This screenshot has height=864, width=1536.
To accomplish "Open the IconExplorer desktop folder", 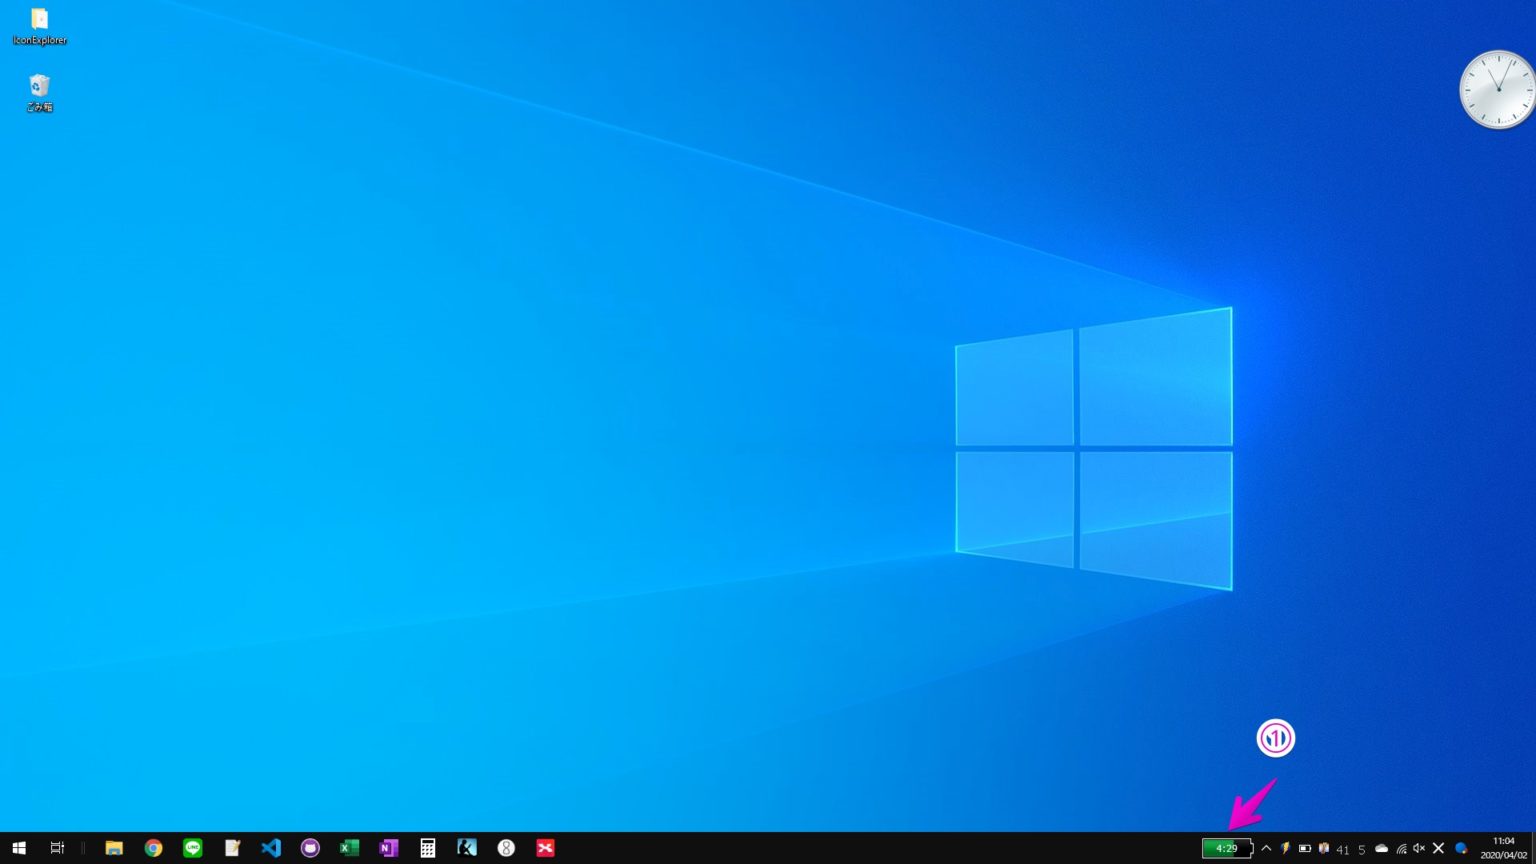I will tap(39, 22).
